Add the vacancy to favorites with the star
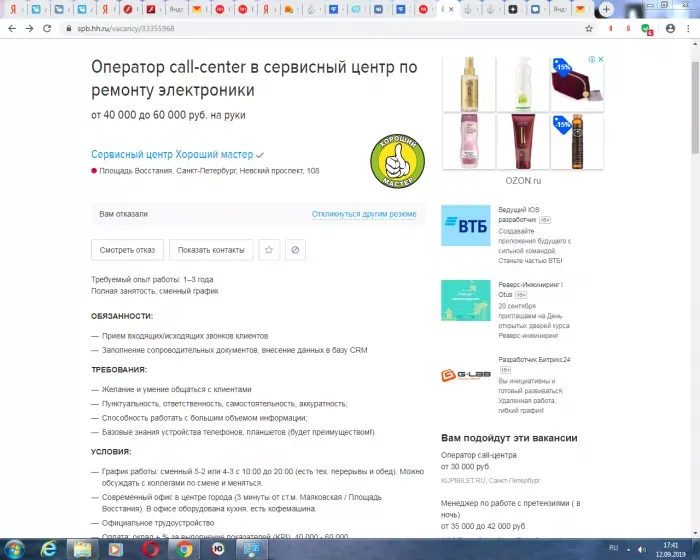Screen dimensions: 700x560 [x=269, y=250]
